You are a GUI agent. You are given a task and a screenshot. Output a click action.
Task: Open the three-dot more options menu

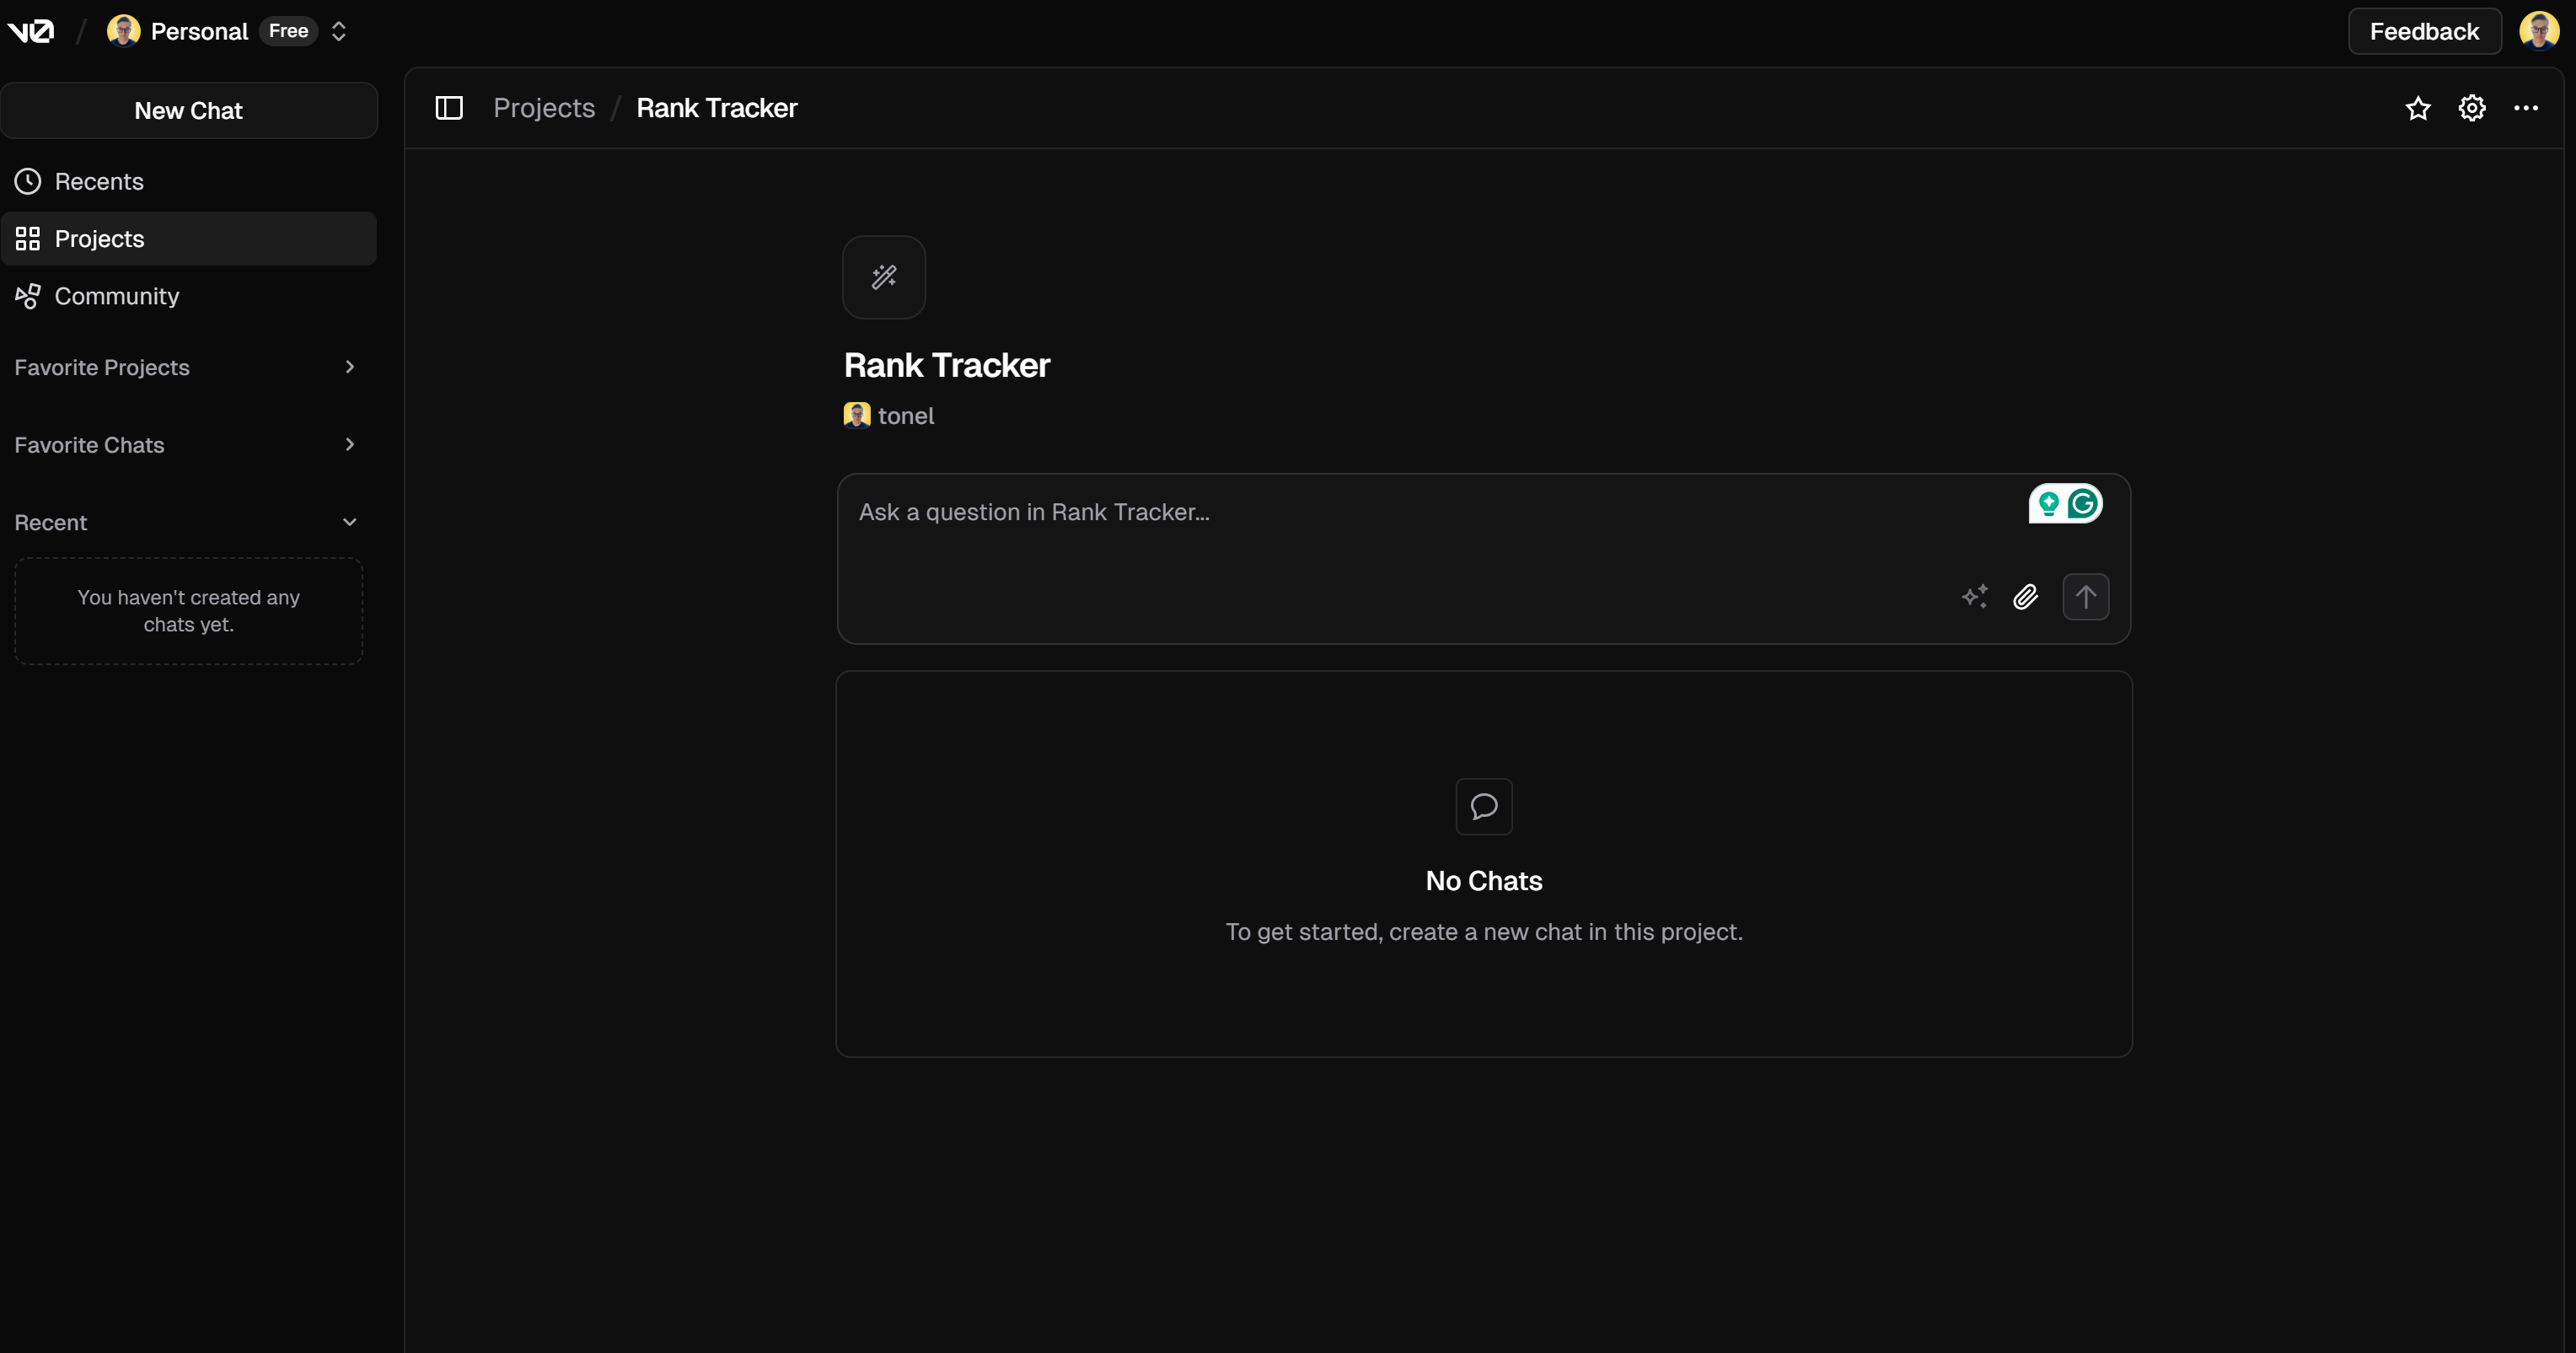pos(2525,108)
